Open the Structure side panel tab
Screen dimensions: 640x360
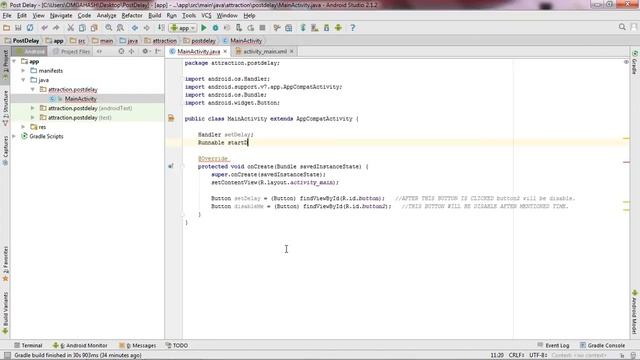[x=5, y=107]
